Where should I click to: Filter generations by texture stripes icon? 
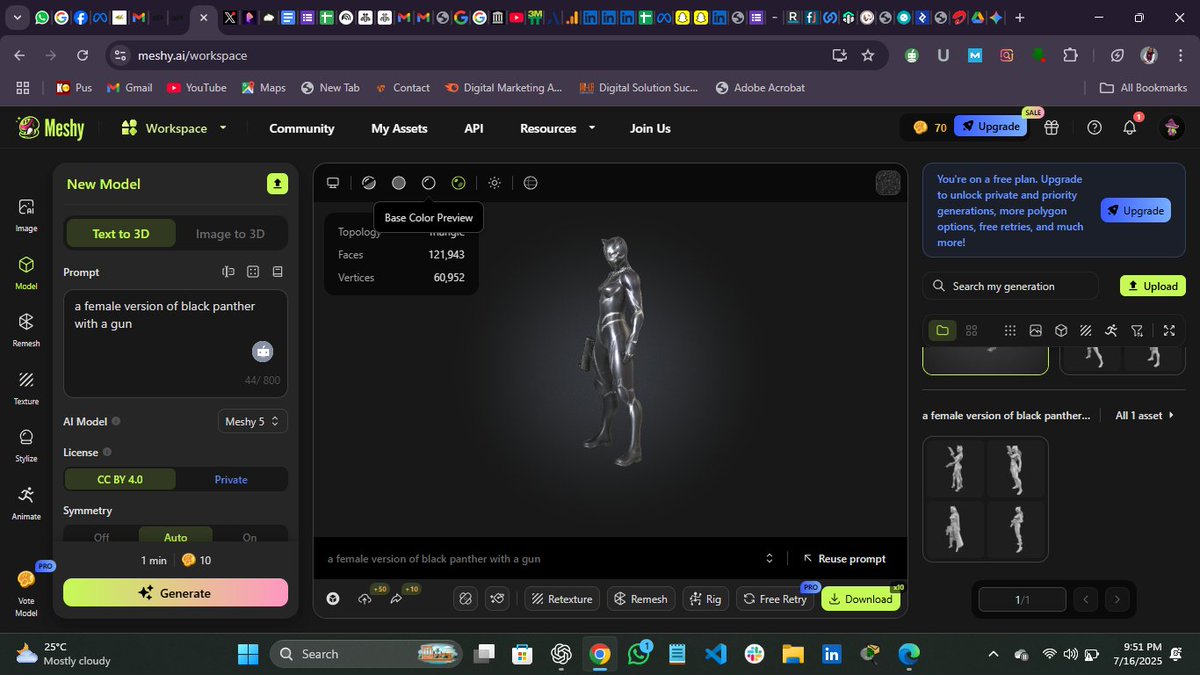pyautogui.click(x=1086, y=330)
